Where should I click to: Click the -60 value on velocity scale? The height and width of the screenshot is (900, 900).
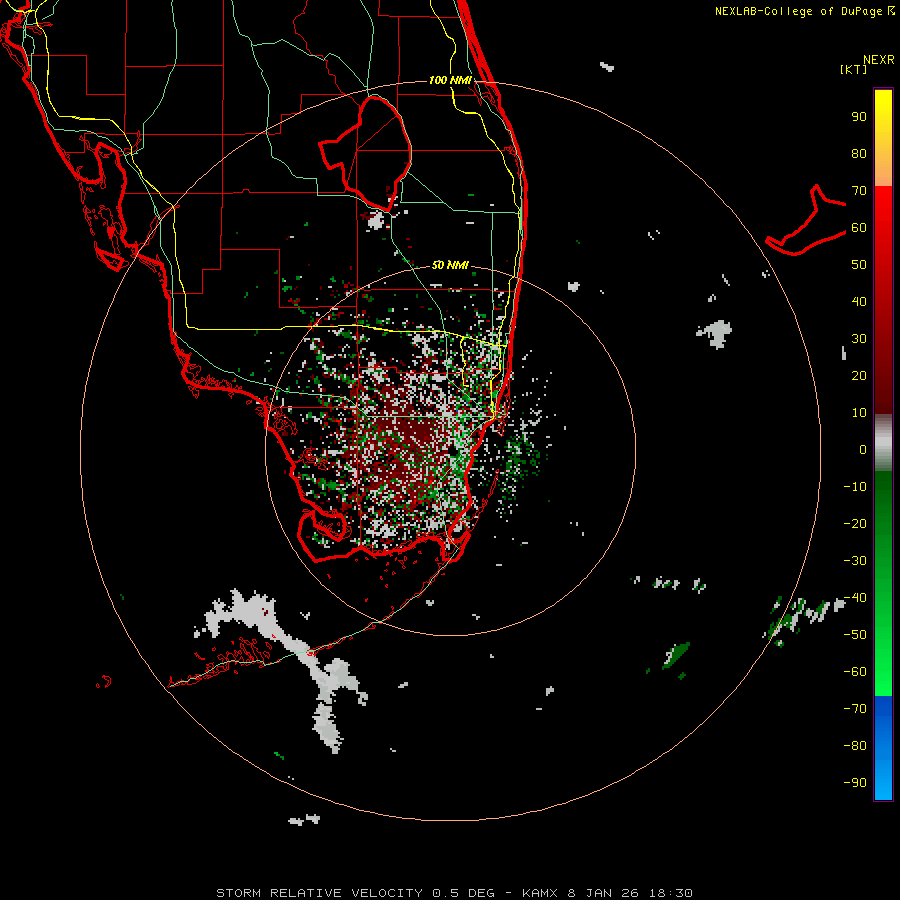[x=855, y=672]
